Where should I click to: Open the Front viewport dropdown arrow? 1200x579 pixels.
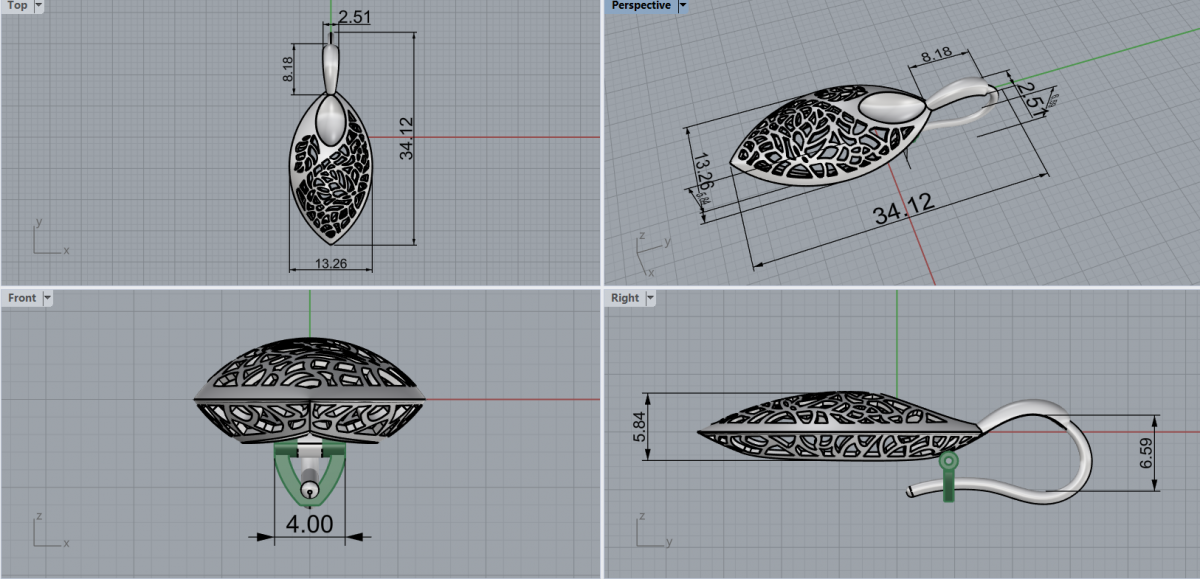(x=47, y=298)
